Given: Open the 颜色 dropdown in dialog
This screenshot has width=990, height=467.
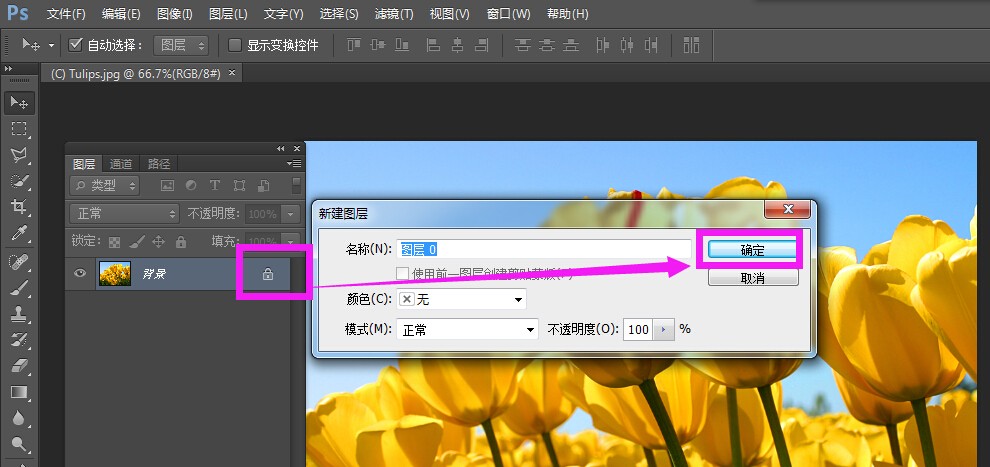Looking at the screenshot, I should [x=462, y=299].
